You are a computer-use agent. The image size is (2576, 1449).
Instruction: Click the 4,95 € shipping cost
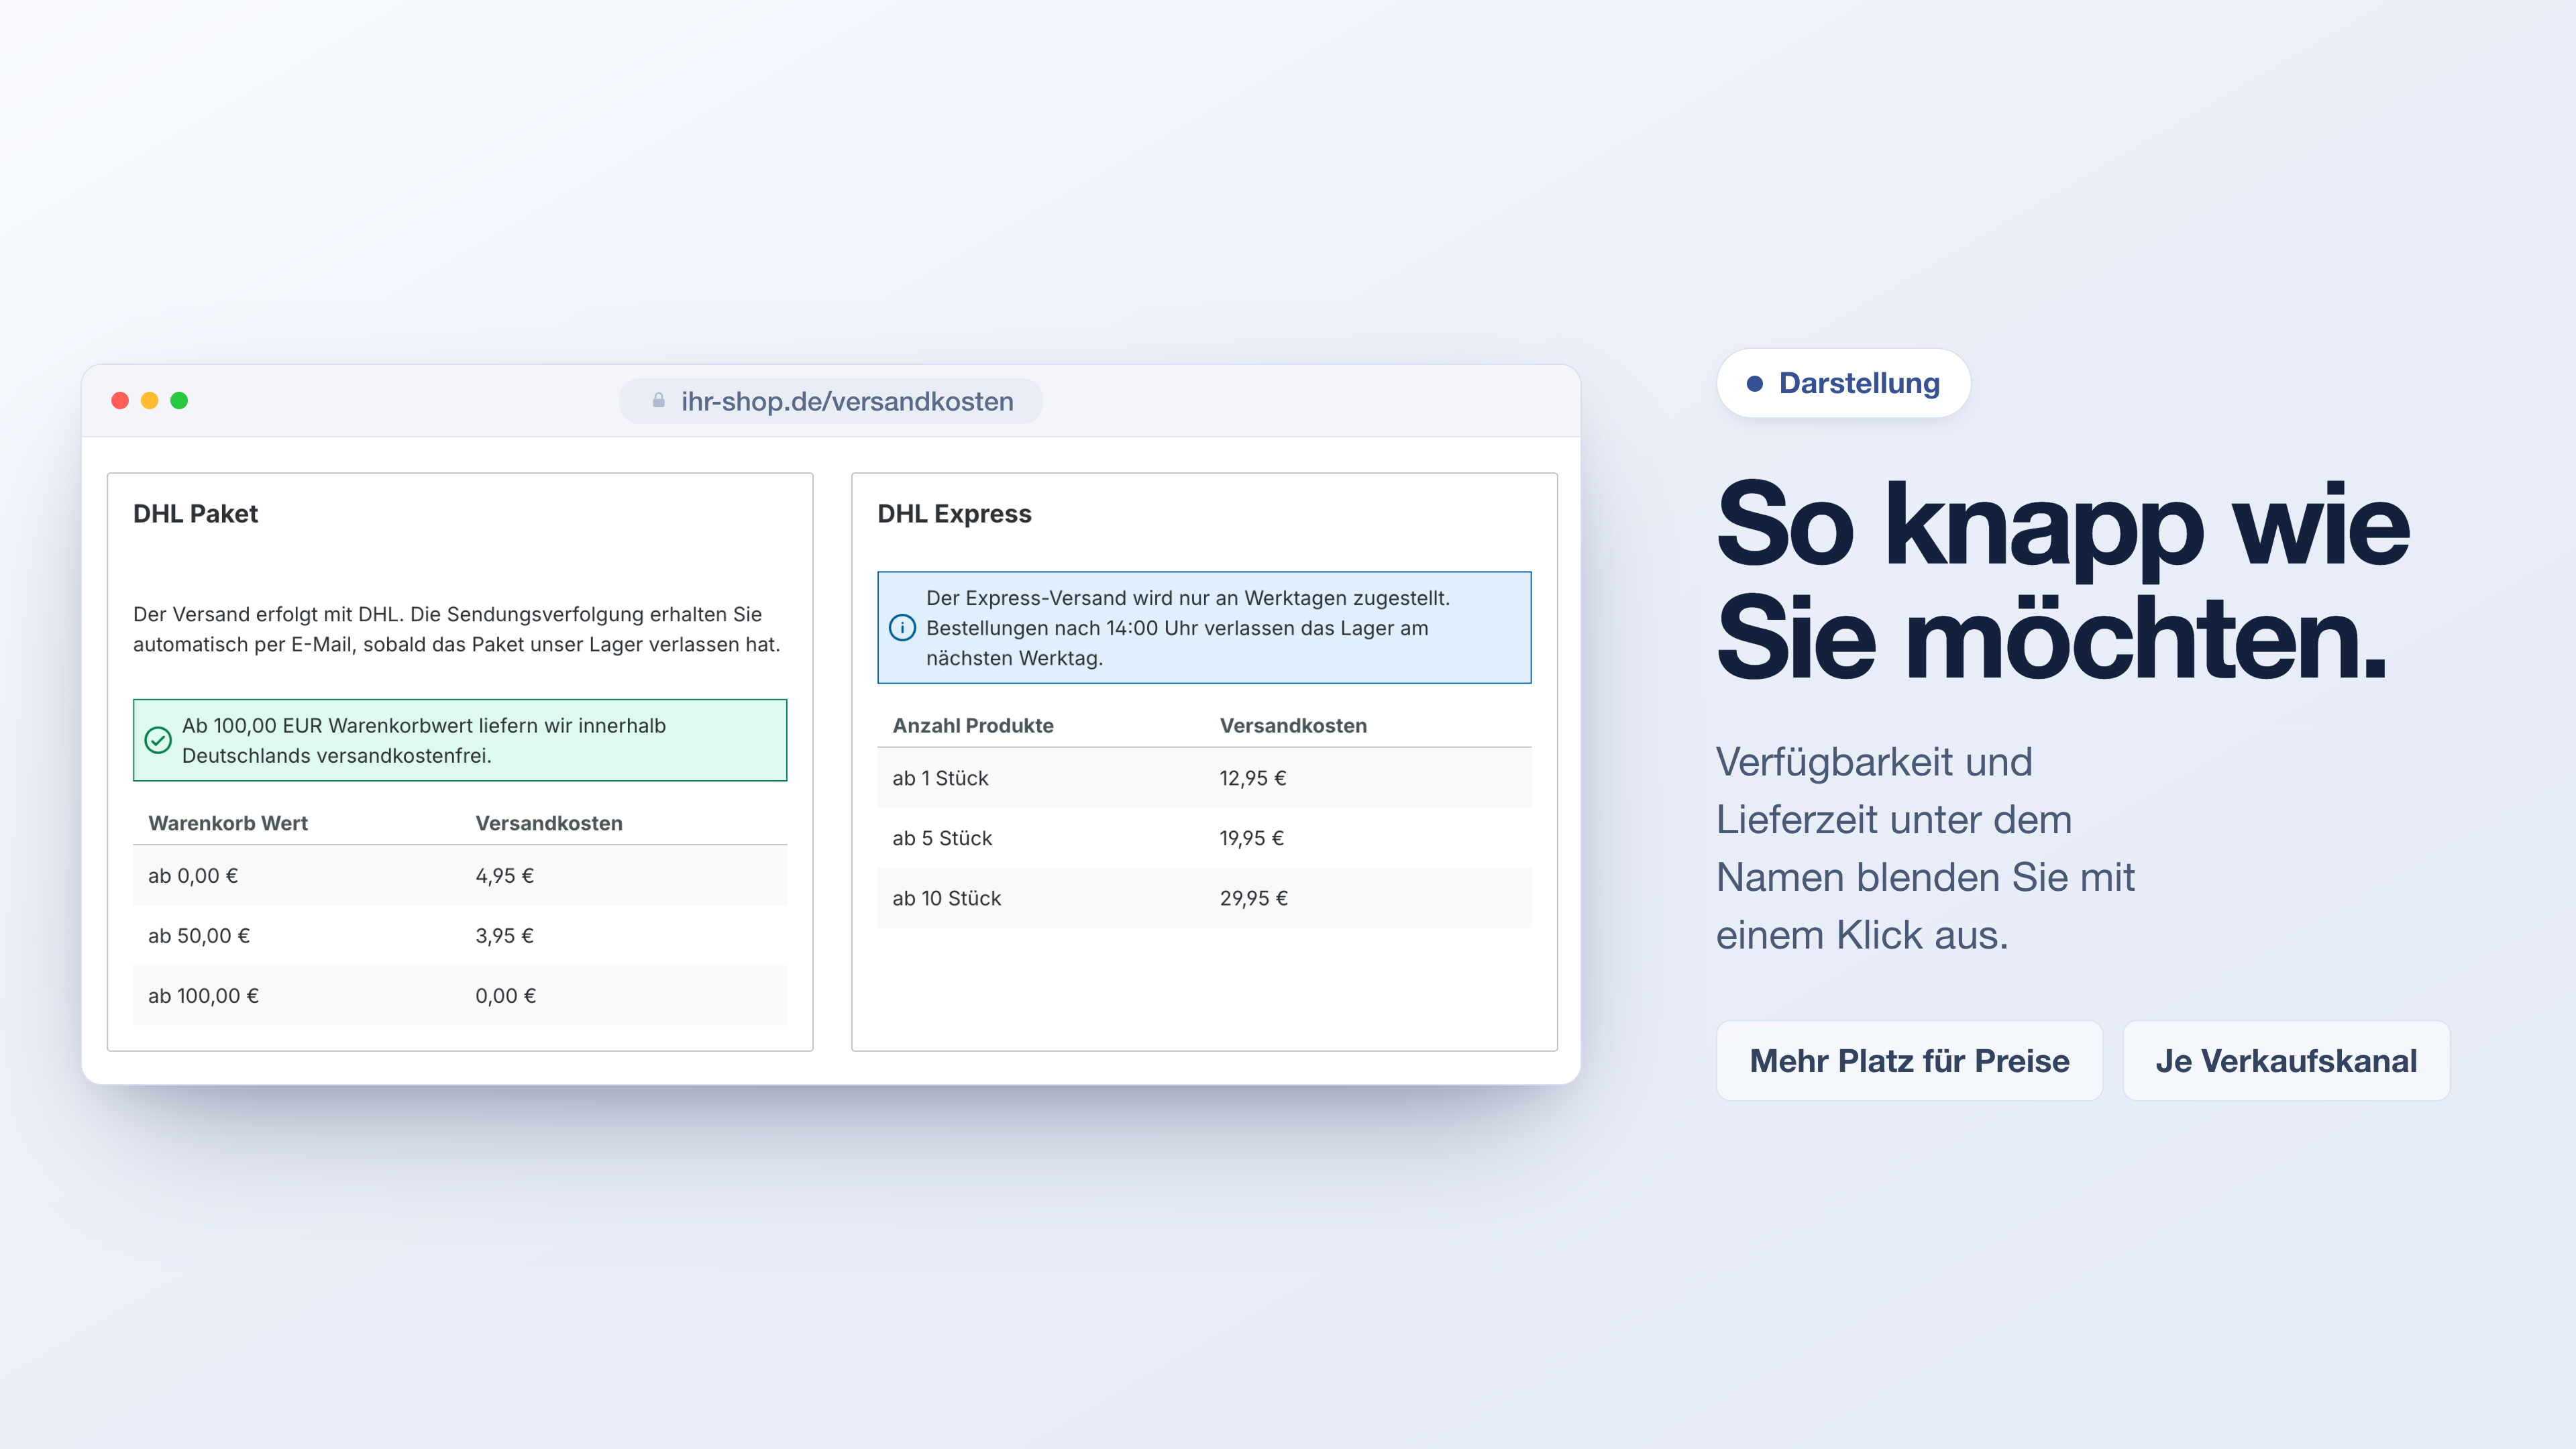click(504, 876)
